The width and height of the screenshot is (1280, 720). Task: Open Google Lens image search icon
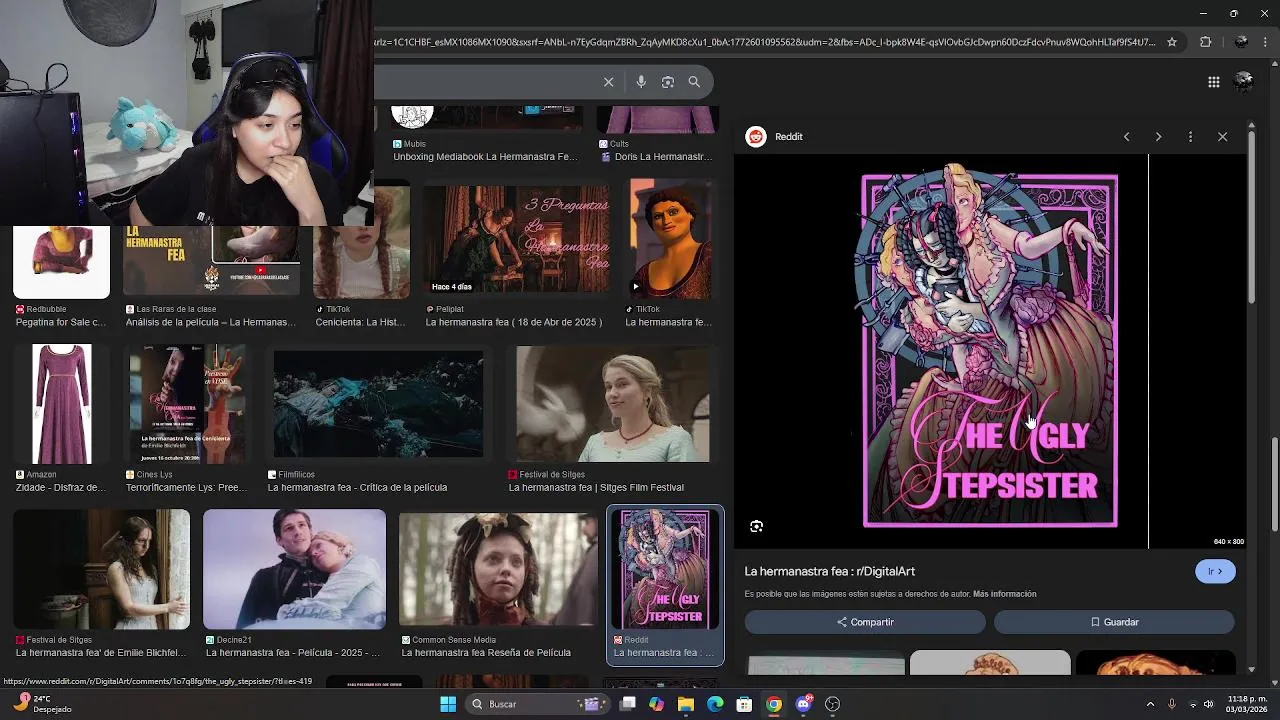point(668,82)
